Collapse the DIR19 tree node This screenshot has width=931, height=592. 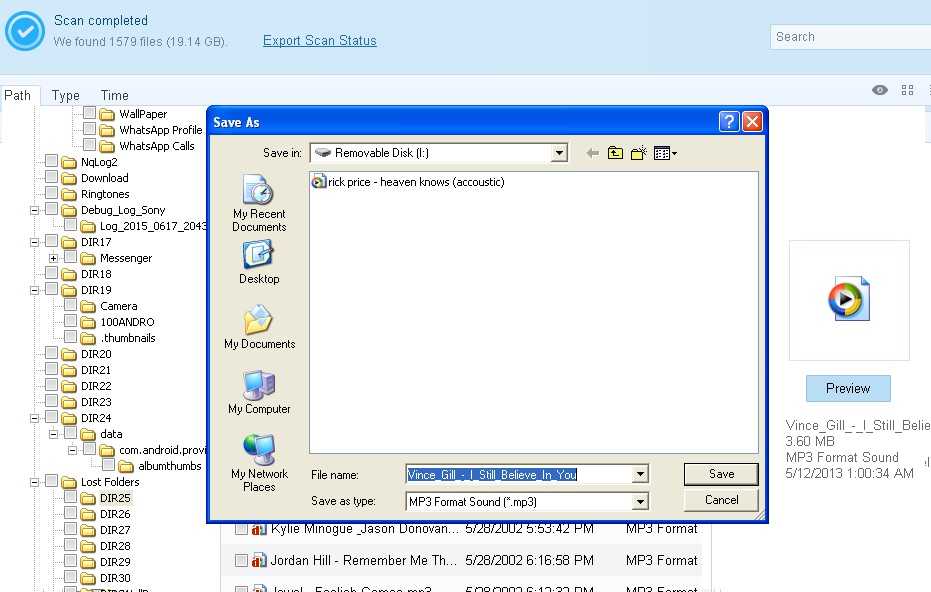(x=34, y=290)
